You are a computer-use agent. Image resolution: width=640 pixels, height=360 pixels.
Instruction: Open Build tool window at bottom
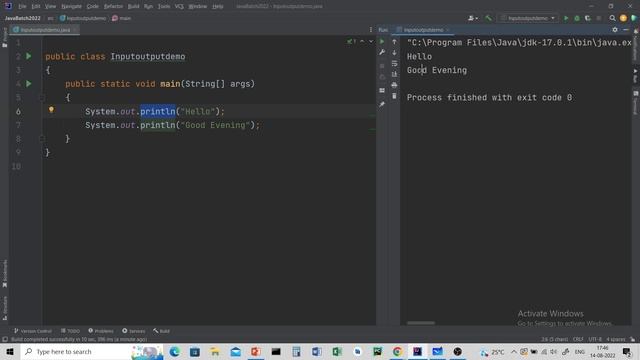tap(162, 331)
